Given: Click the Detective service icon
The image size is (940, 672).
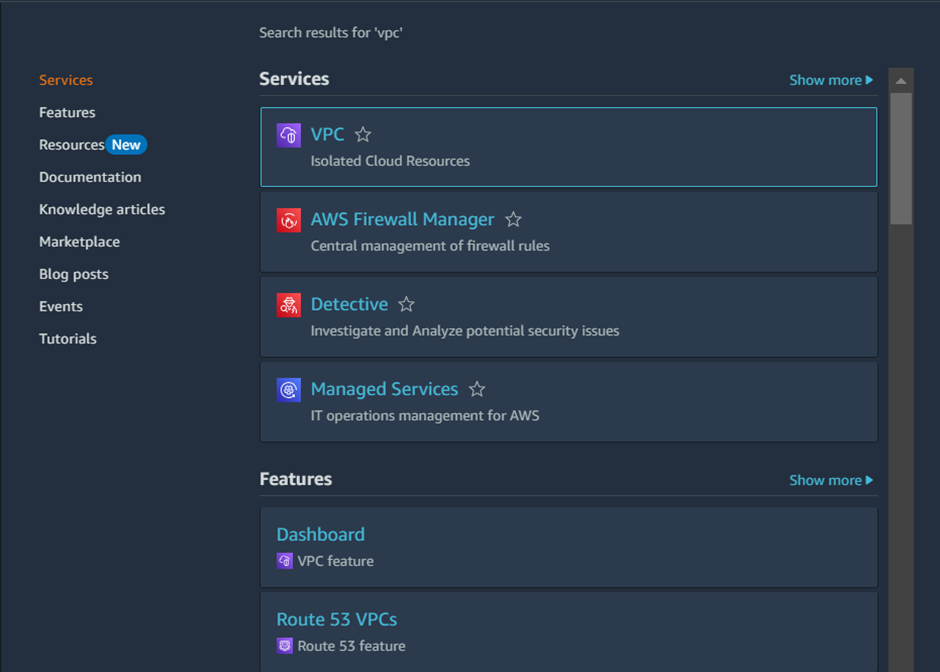Looking at the screenshot, I should pos(288,305).
